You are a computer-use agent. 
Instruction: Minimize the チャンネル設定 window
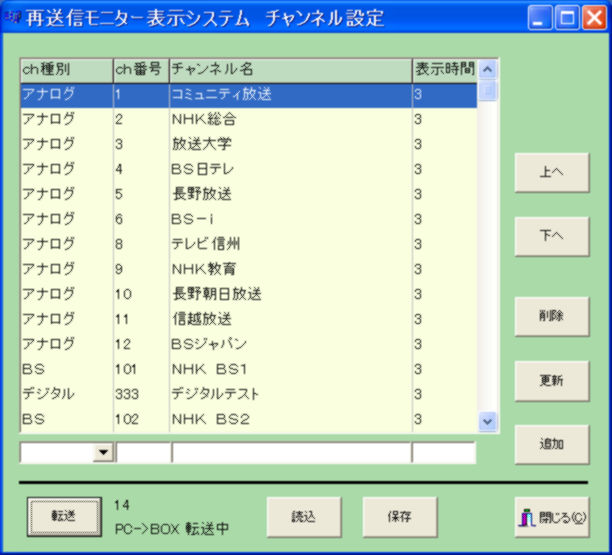pos(539,18)
